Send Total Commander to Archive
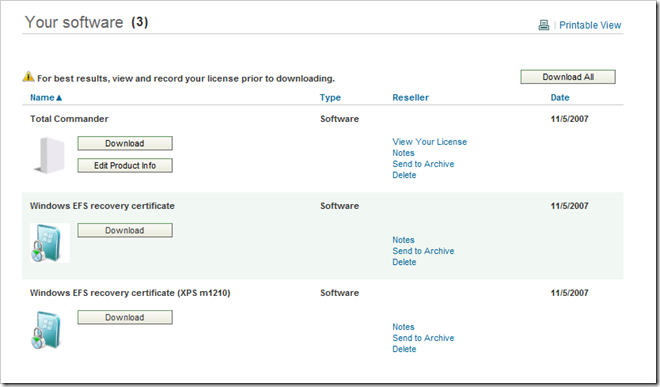Screen dimensions: 660x387 coord(423,164)
